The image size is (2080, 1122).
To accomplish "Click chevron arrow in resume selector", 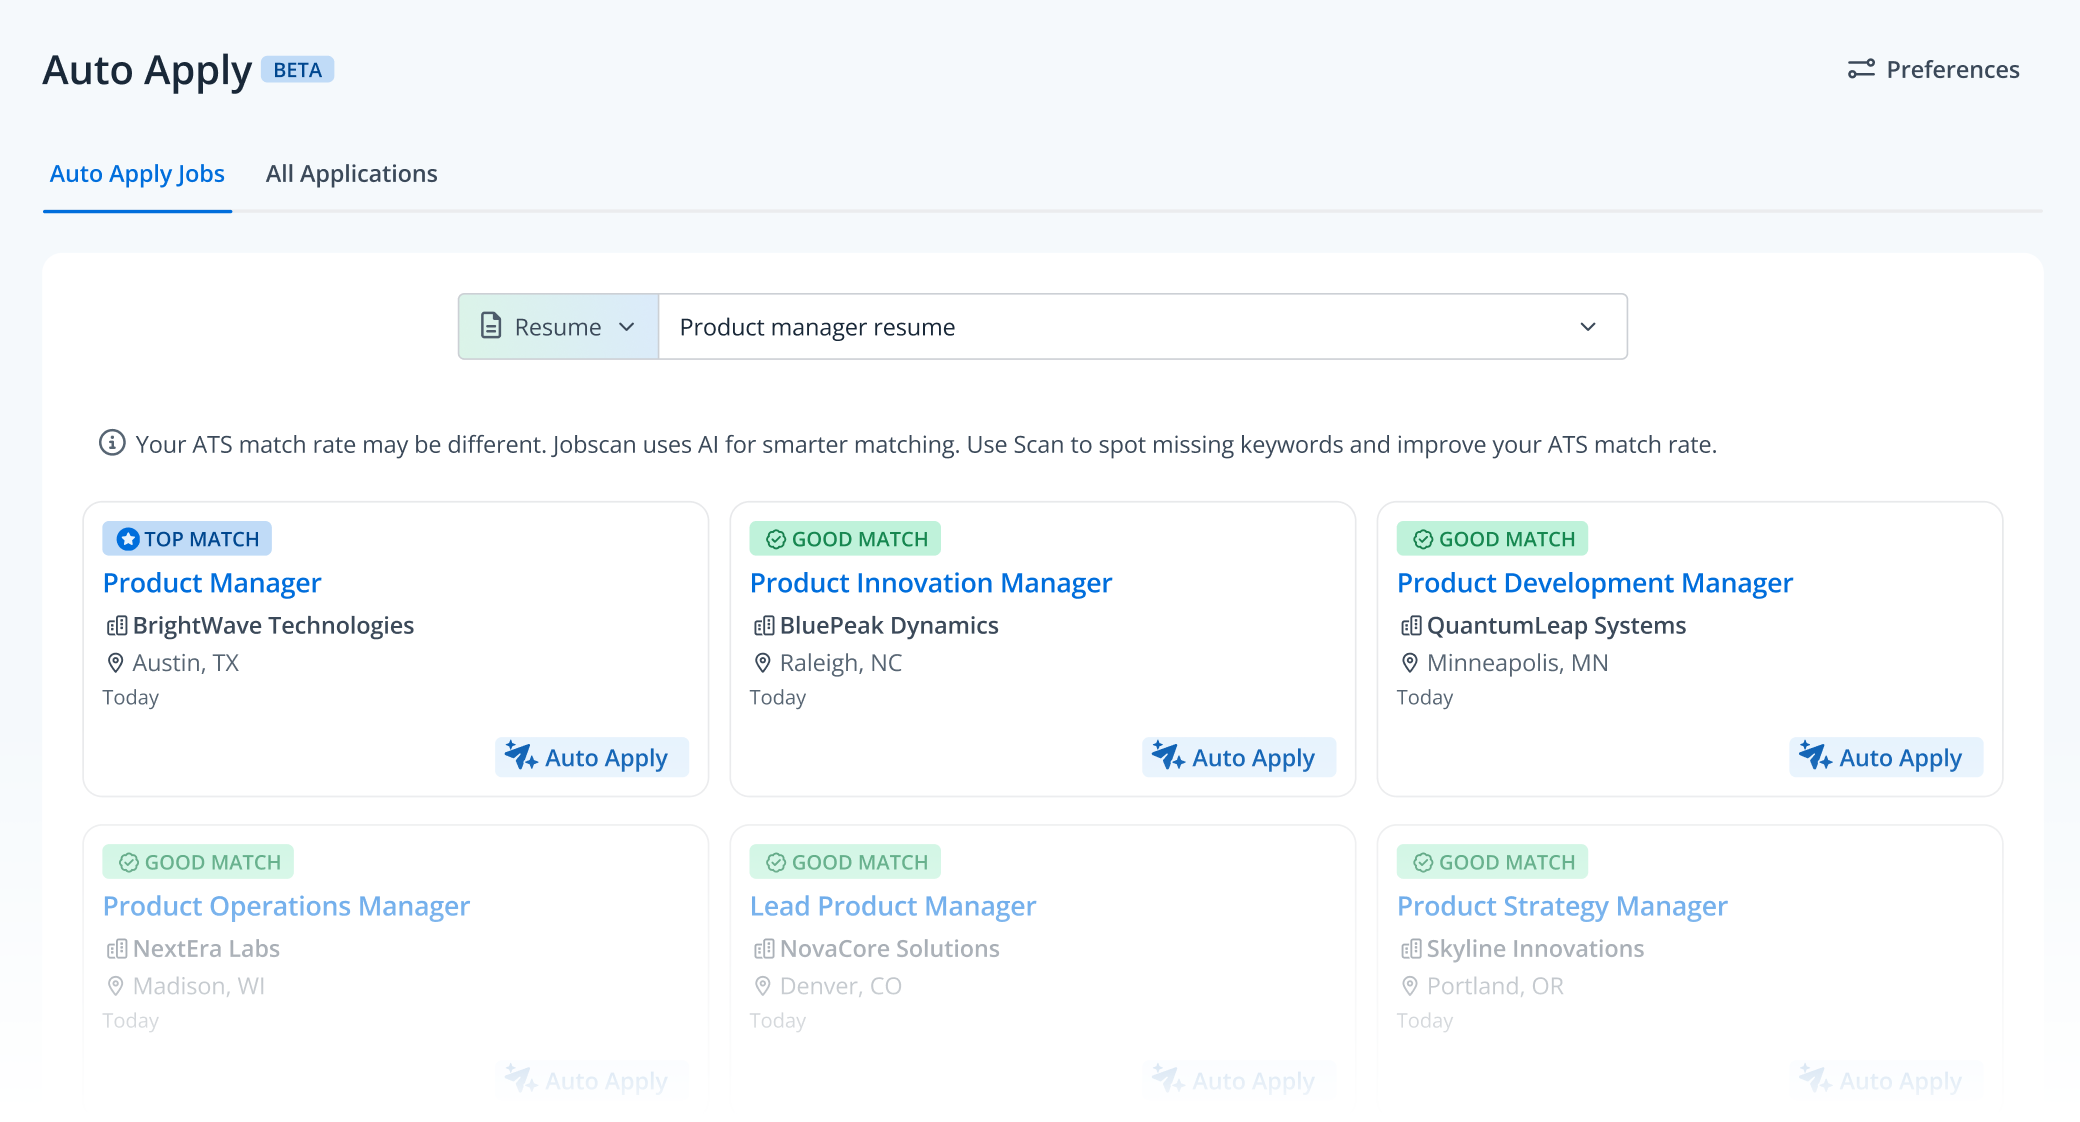I will (x=1588, y=327).
